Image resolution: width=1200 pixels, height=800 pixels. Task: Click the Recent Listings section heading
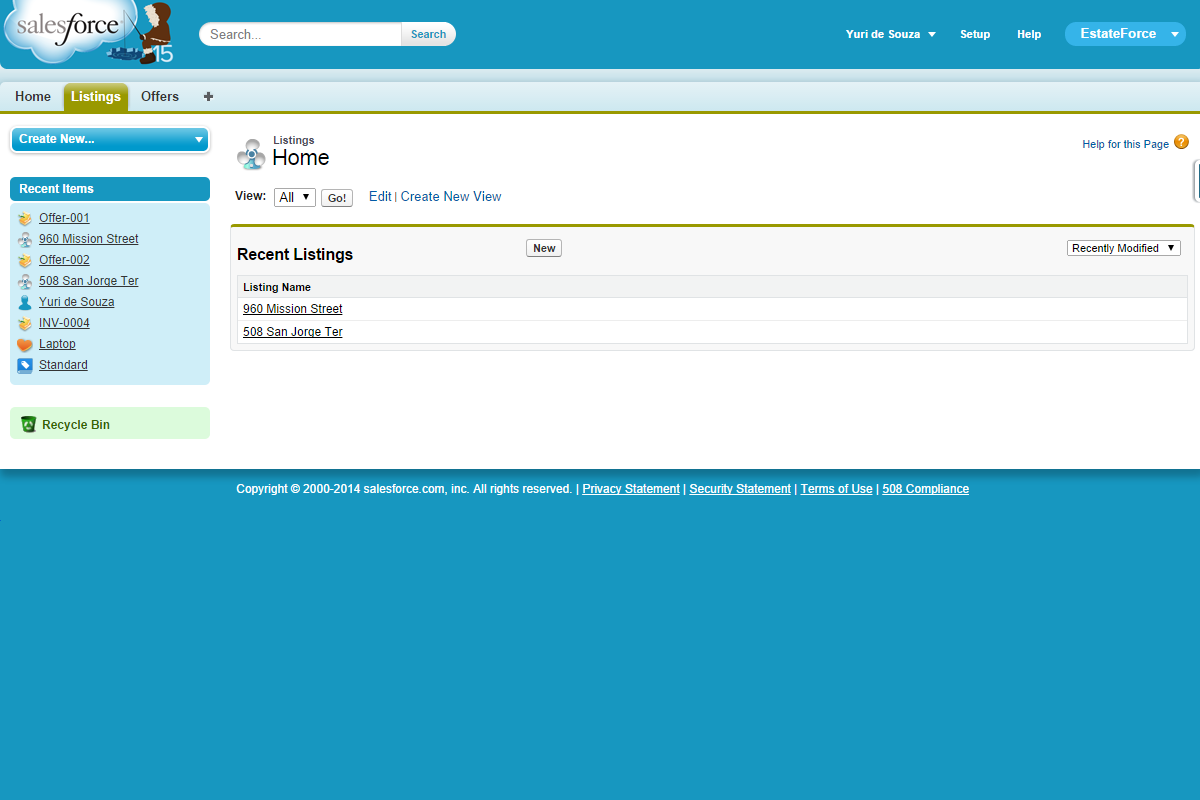coord(295,255)
